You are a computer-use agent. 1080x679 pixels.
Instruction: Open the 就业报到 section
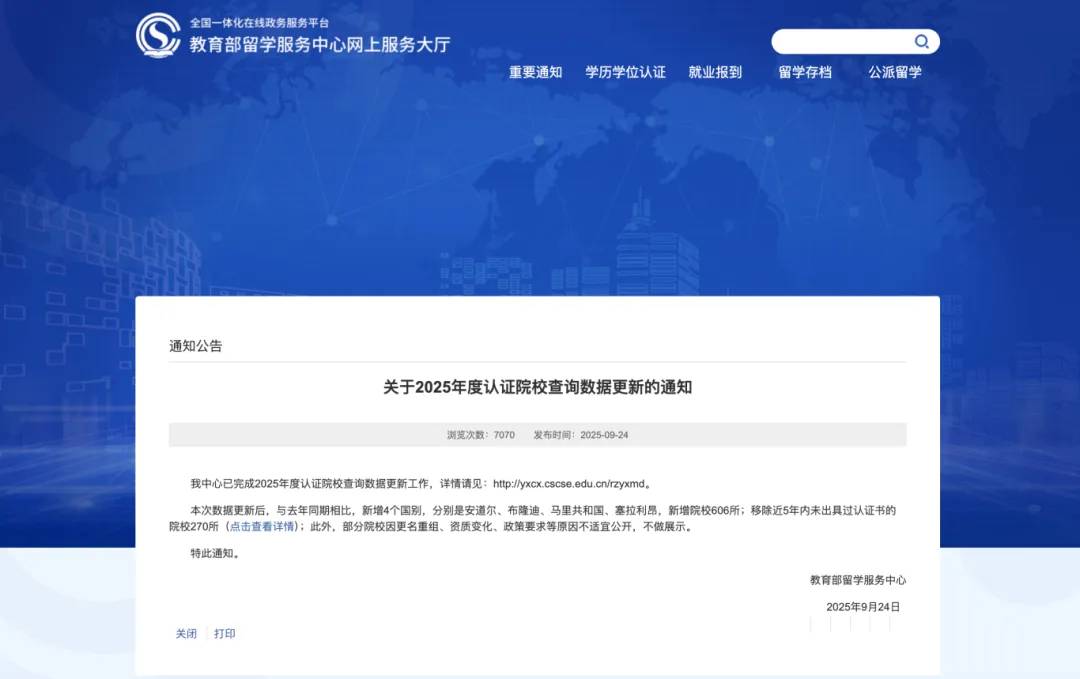click(x=717, y=72)
